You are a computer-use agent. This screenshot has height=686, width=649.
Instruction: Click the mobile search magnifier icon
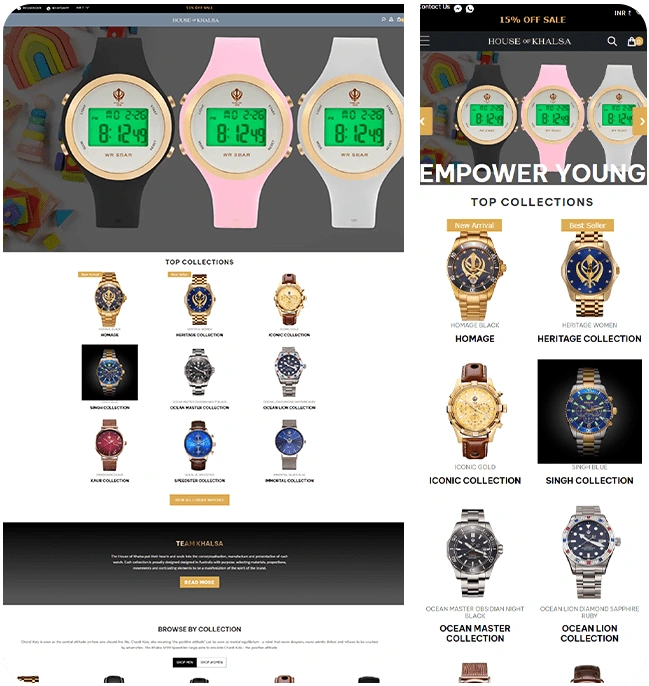click(x=612, y=41)
